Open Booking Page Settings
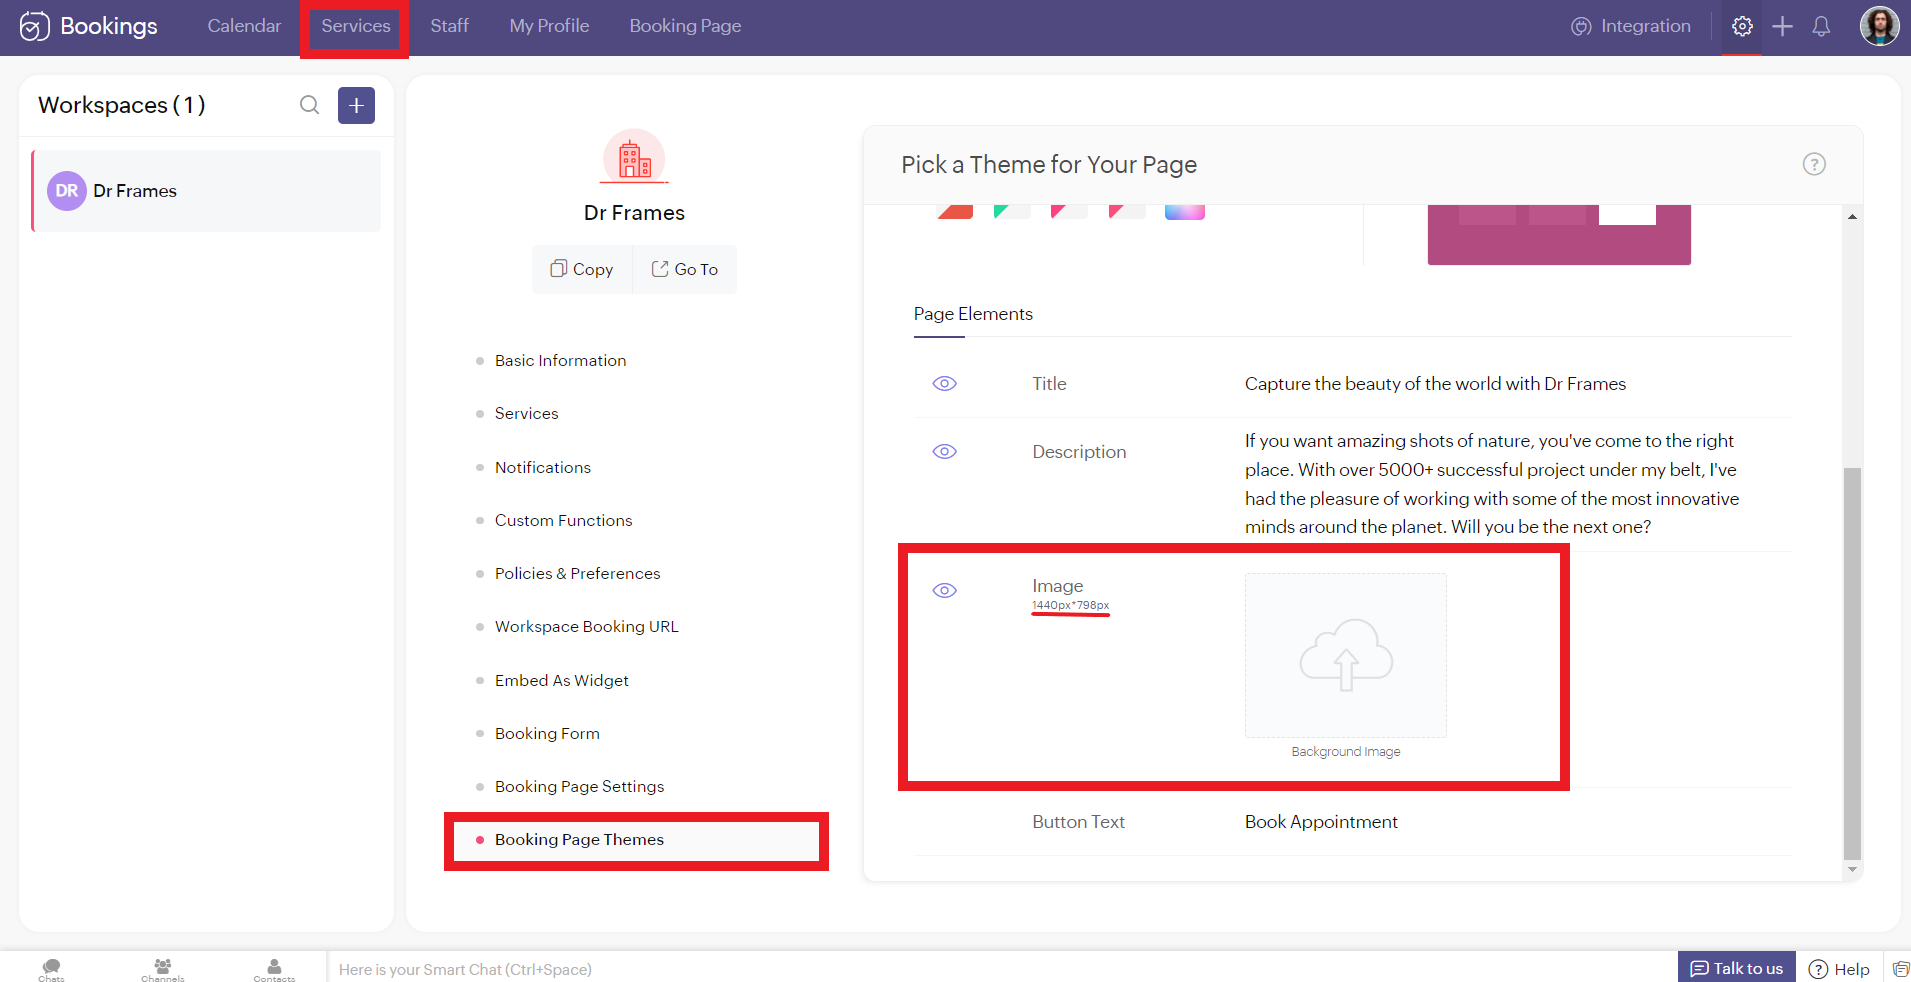This screenshot has height=982, width=1911. [x=579, y=786]
